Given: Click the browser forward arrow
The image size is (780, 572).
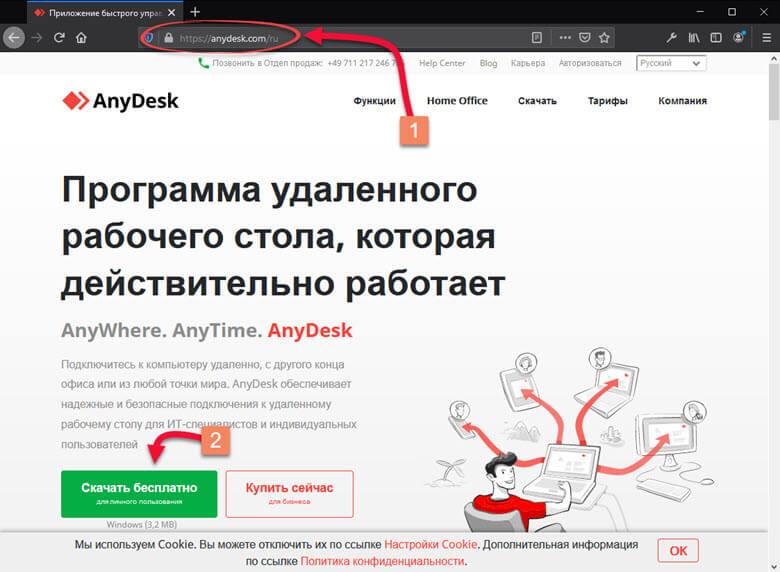Looking at the screenshot, I should coord(37,38).
